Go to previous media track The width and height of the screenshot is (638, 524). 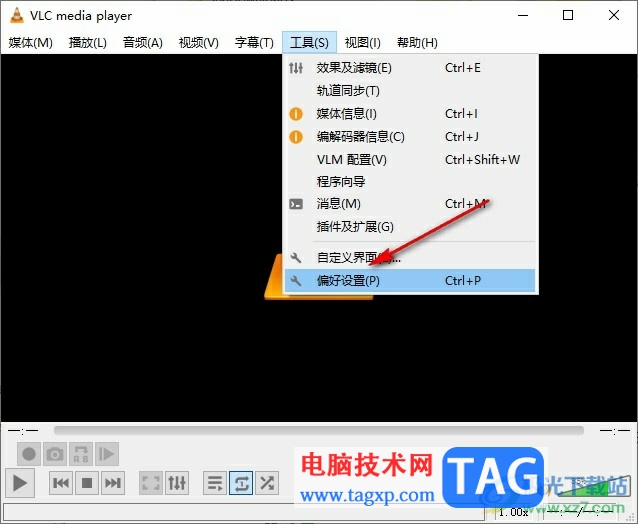click(x=61, y=483)
